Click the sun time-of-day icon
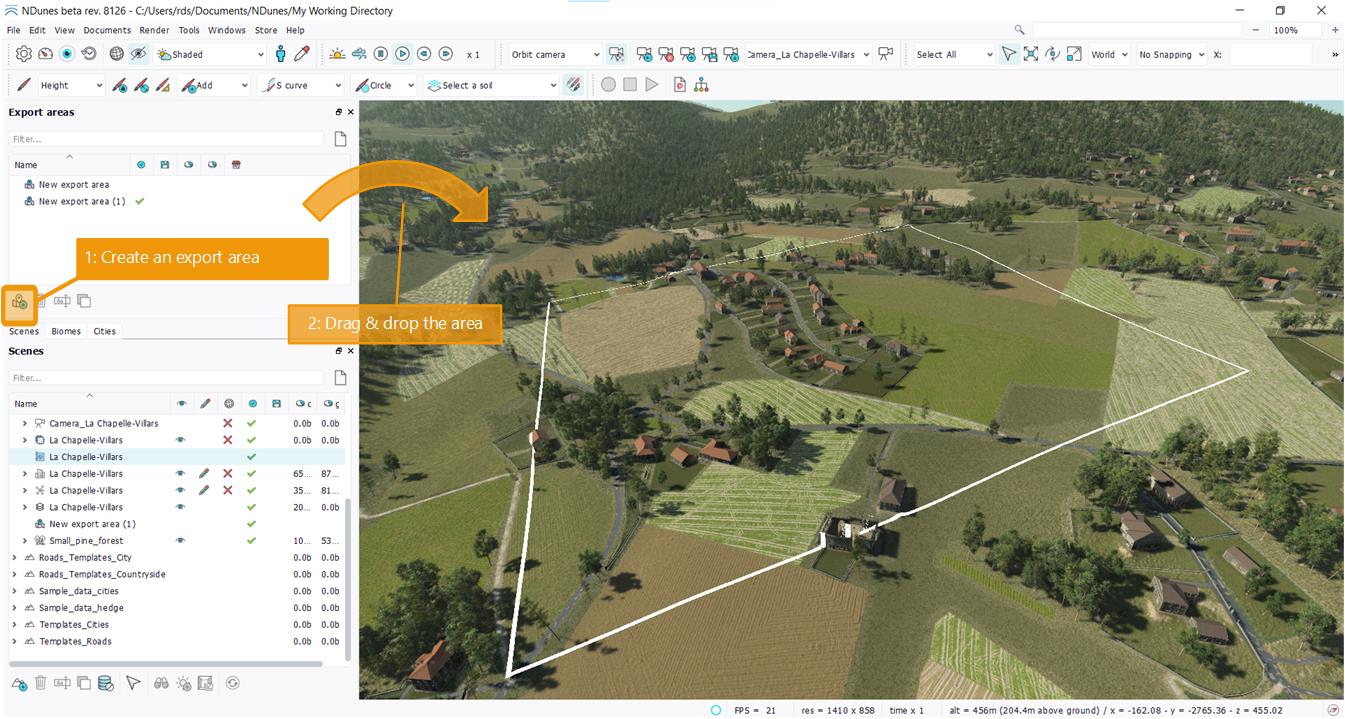The height and width of the screenshot is (719, 1345). [x=337, y=55]
